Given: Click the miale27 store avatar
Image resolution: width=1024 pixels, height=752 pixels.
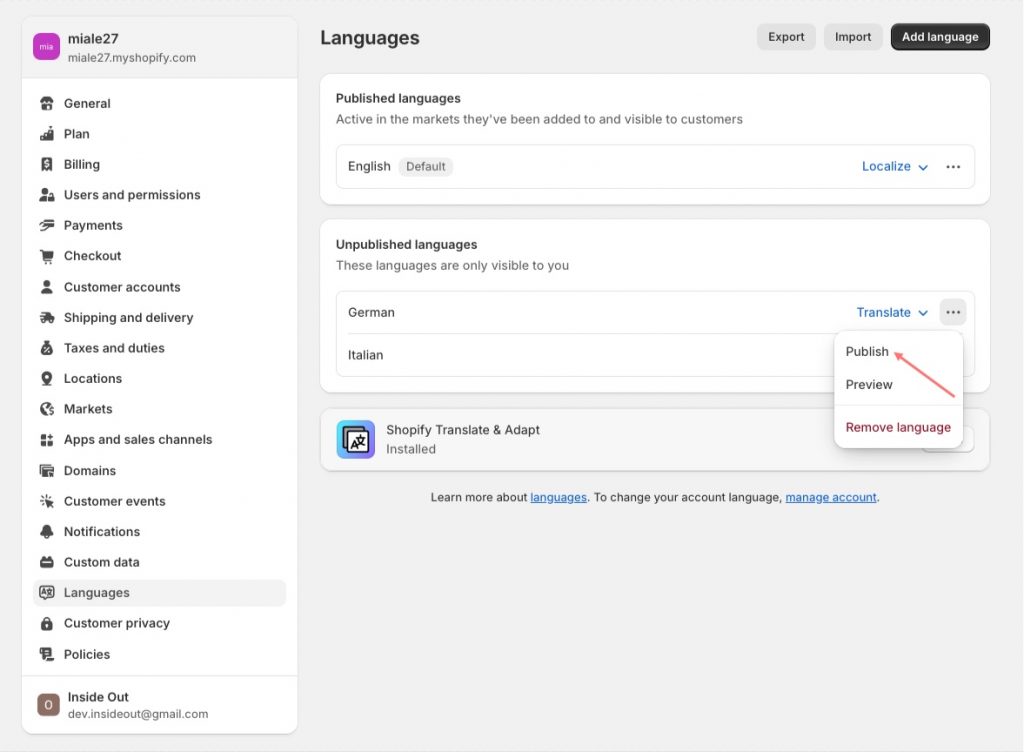Looking at the screenshot, I should tap(46, 46).
